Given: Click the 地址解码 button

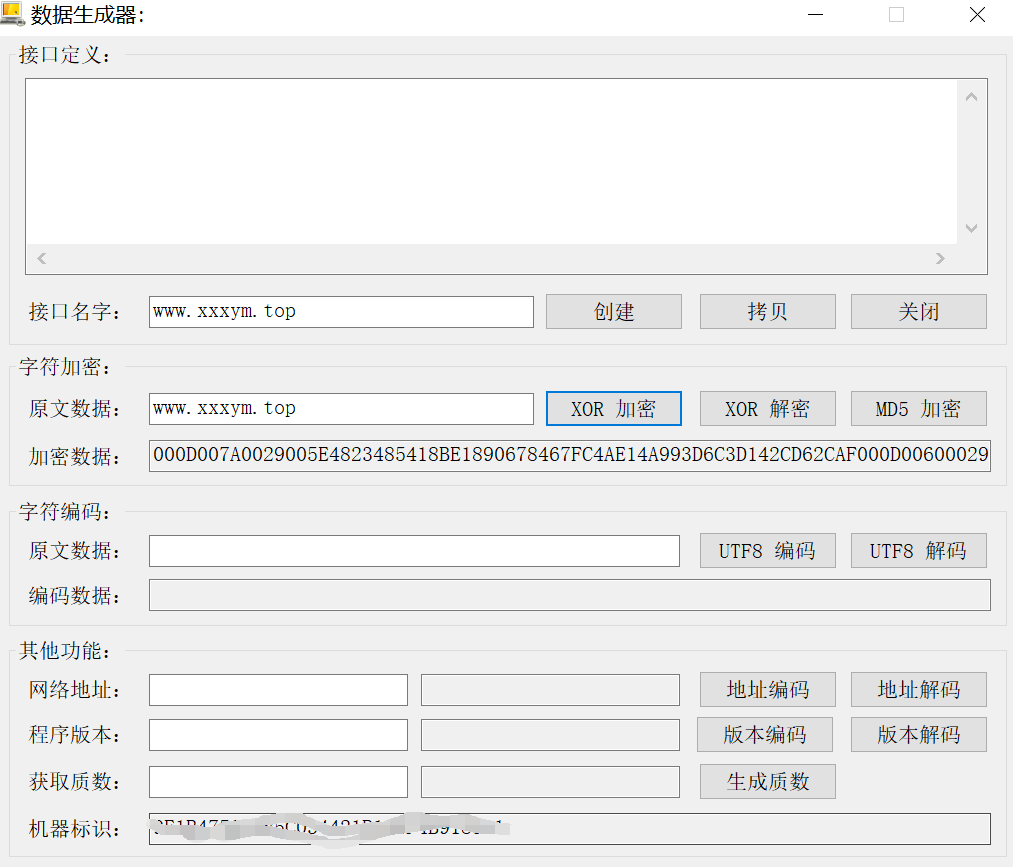Looking at the screenshot, I should tap(919, 689).
